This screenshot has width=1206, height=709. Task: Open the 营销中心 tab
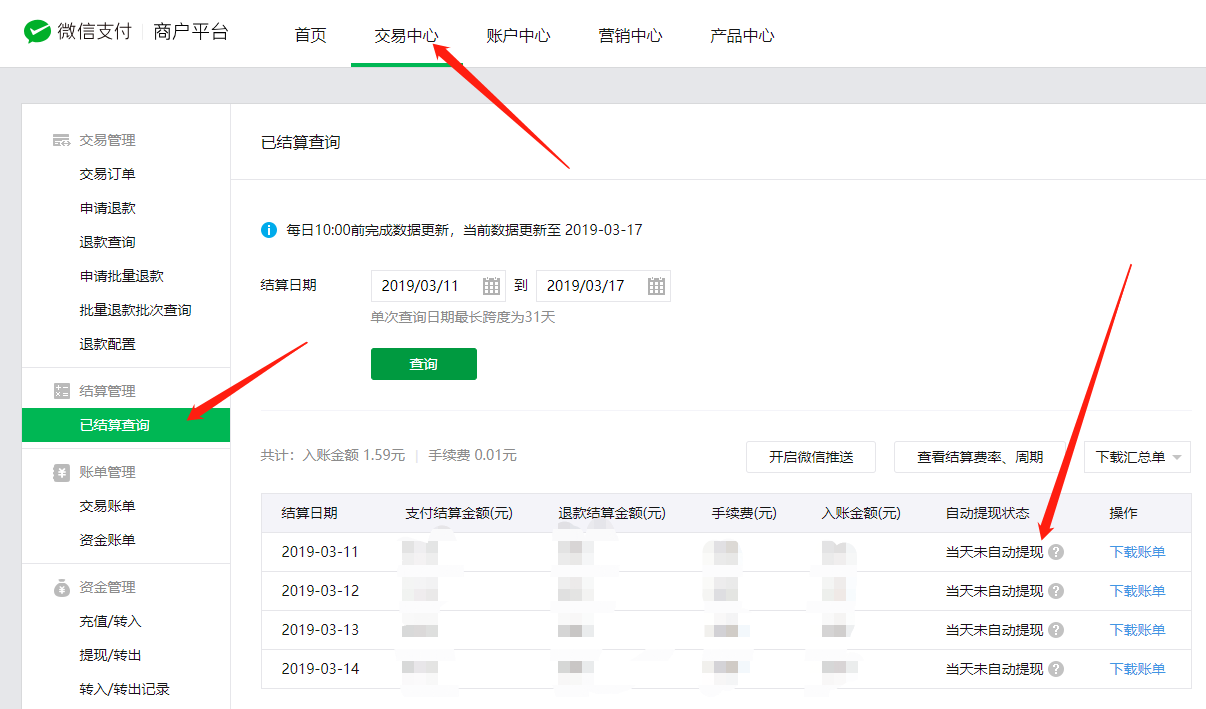click(x=630, y=36)
